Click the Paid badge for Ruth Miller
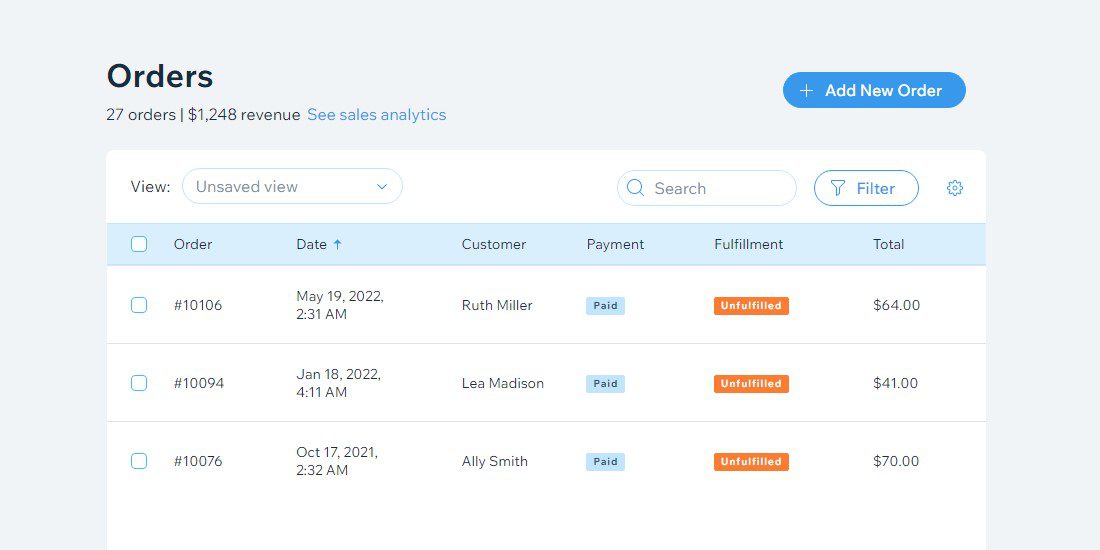1100x550 pixels. coord(605,306)
